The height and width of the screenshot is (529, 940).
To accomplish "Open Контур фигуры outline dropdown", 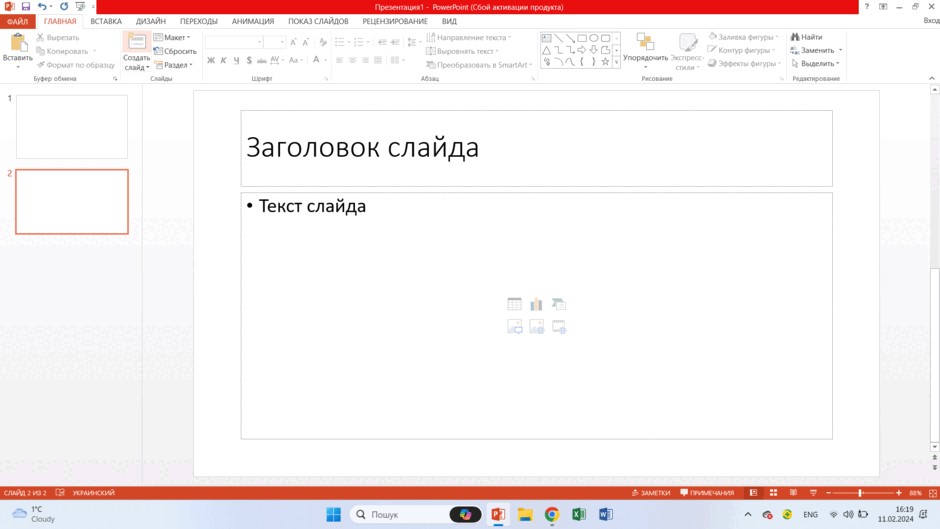I will click(x=742, y=50).
